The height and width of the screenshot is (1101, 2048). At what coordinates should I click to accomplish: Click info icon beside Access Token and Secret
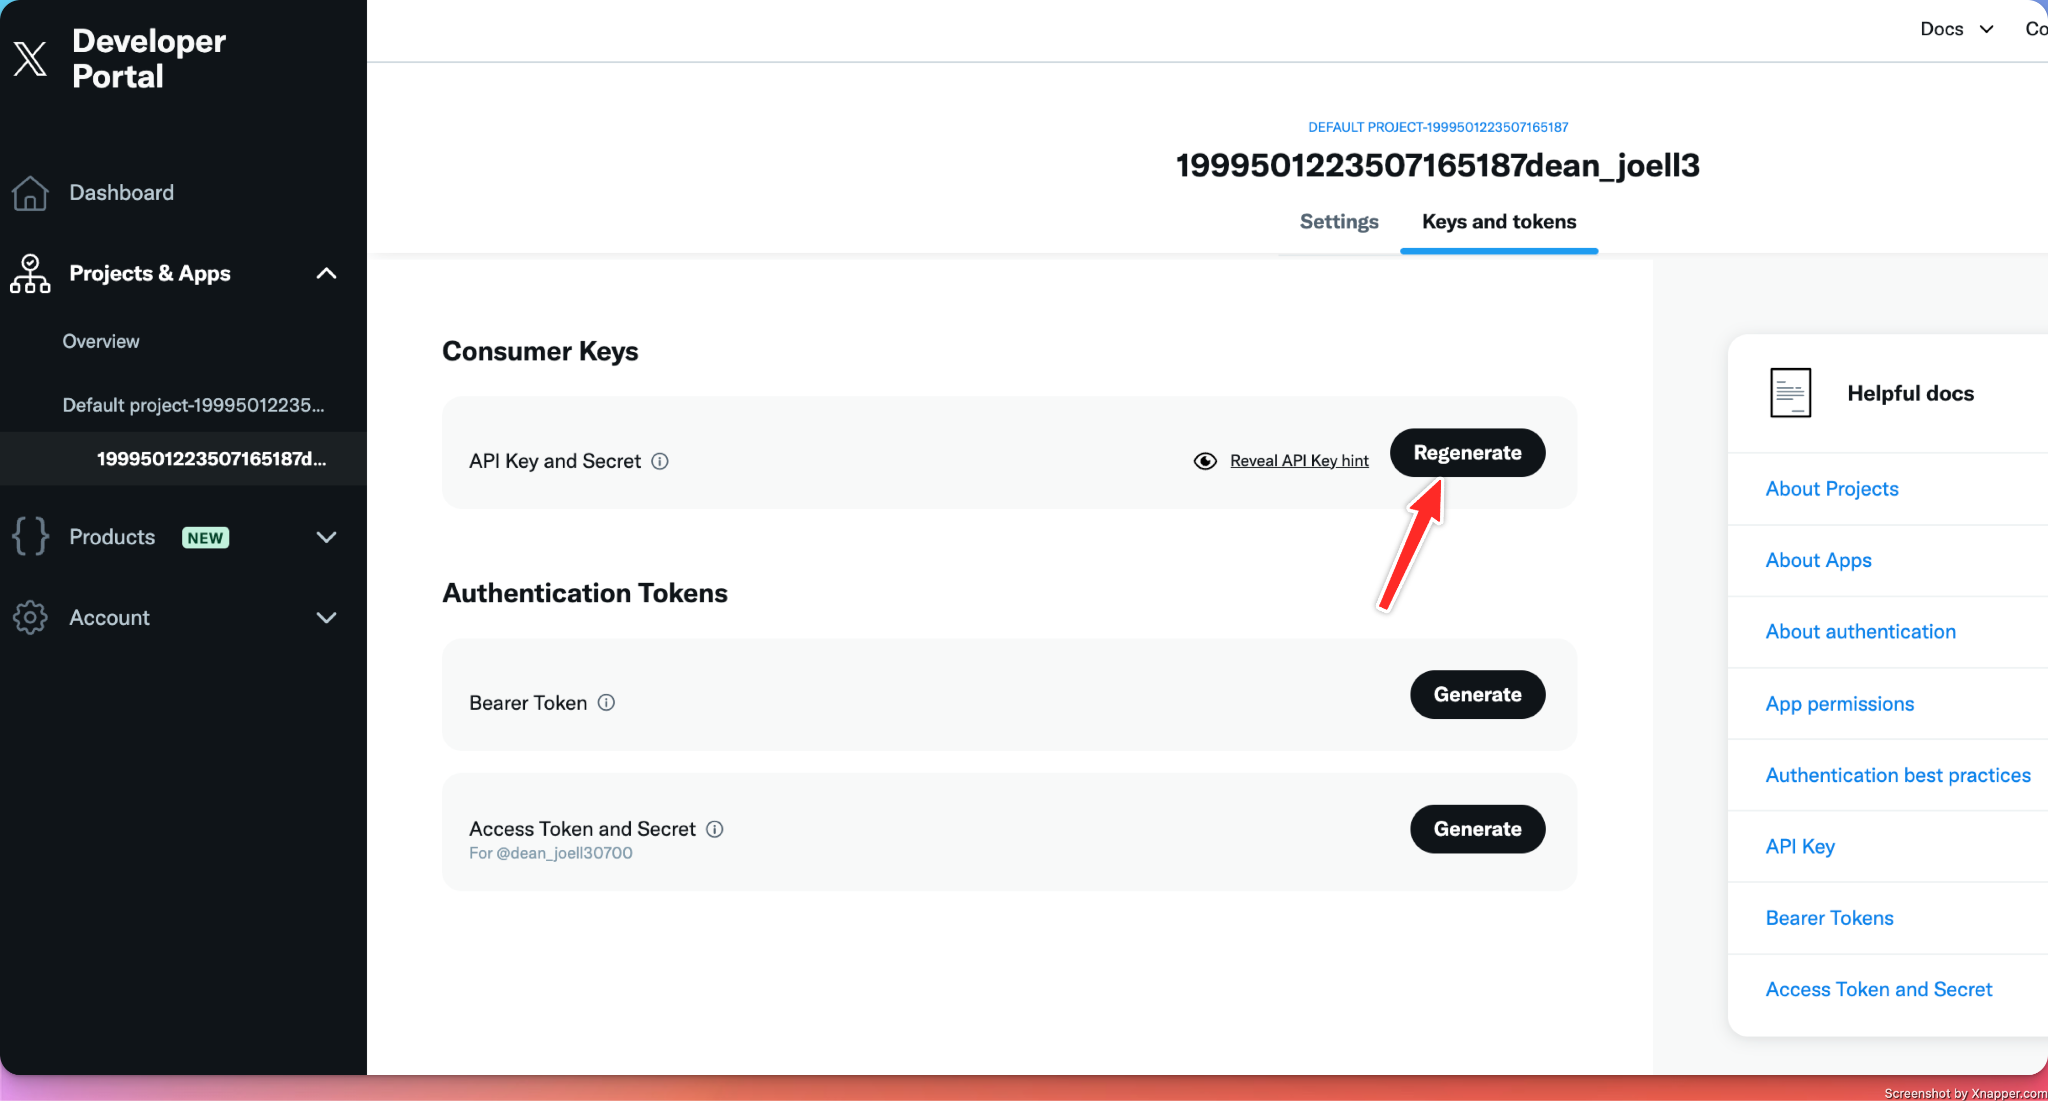pyautogui.click(x=715, y=829)
